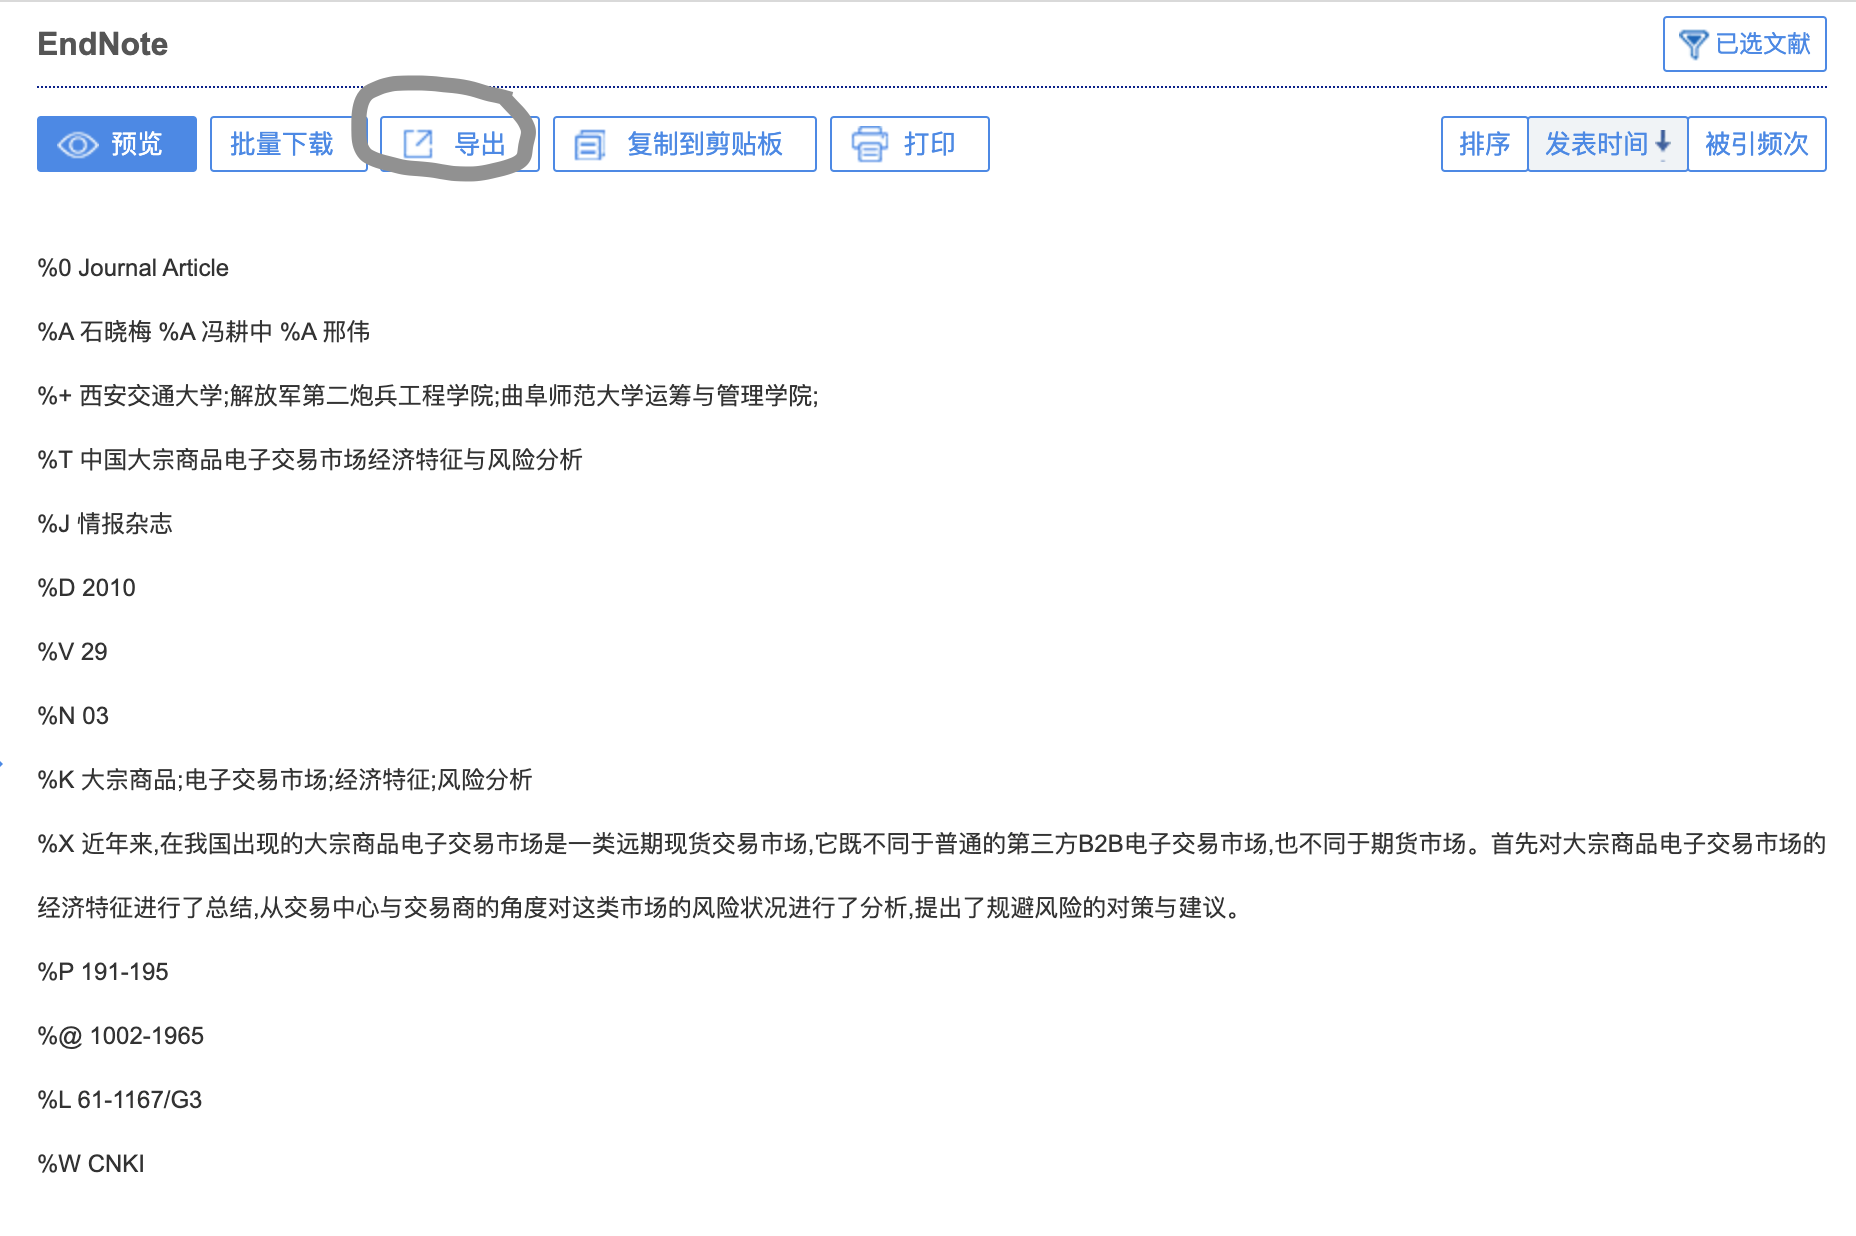
Task: Click the export arrow icon beside 导出
Action: [418, 144]
